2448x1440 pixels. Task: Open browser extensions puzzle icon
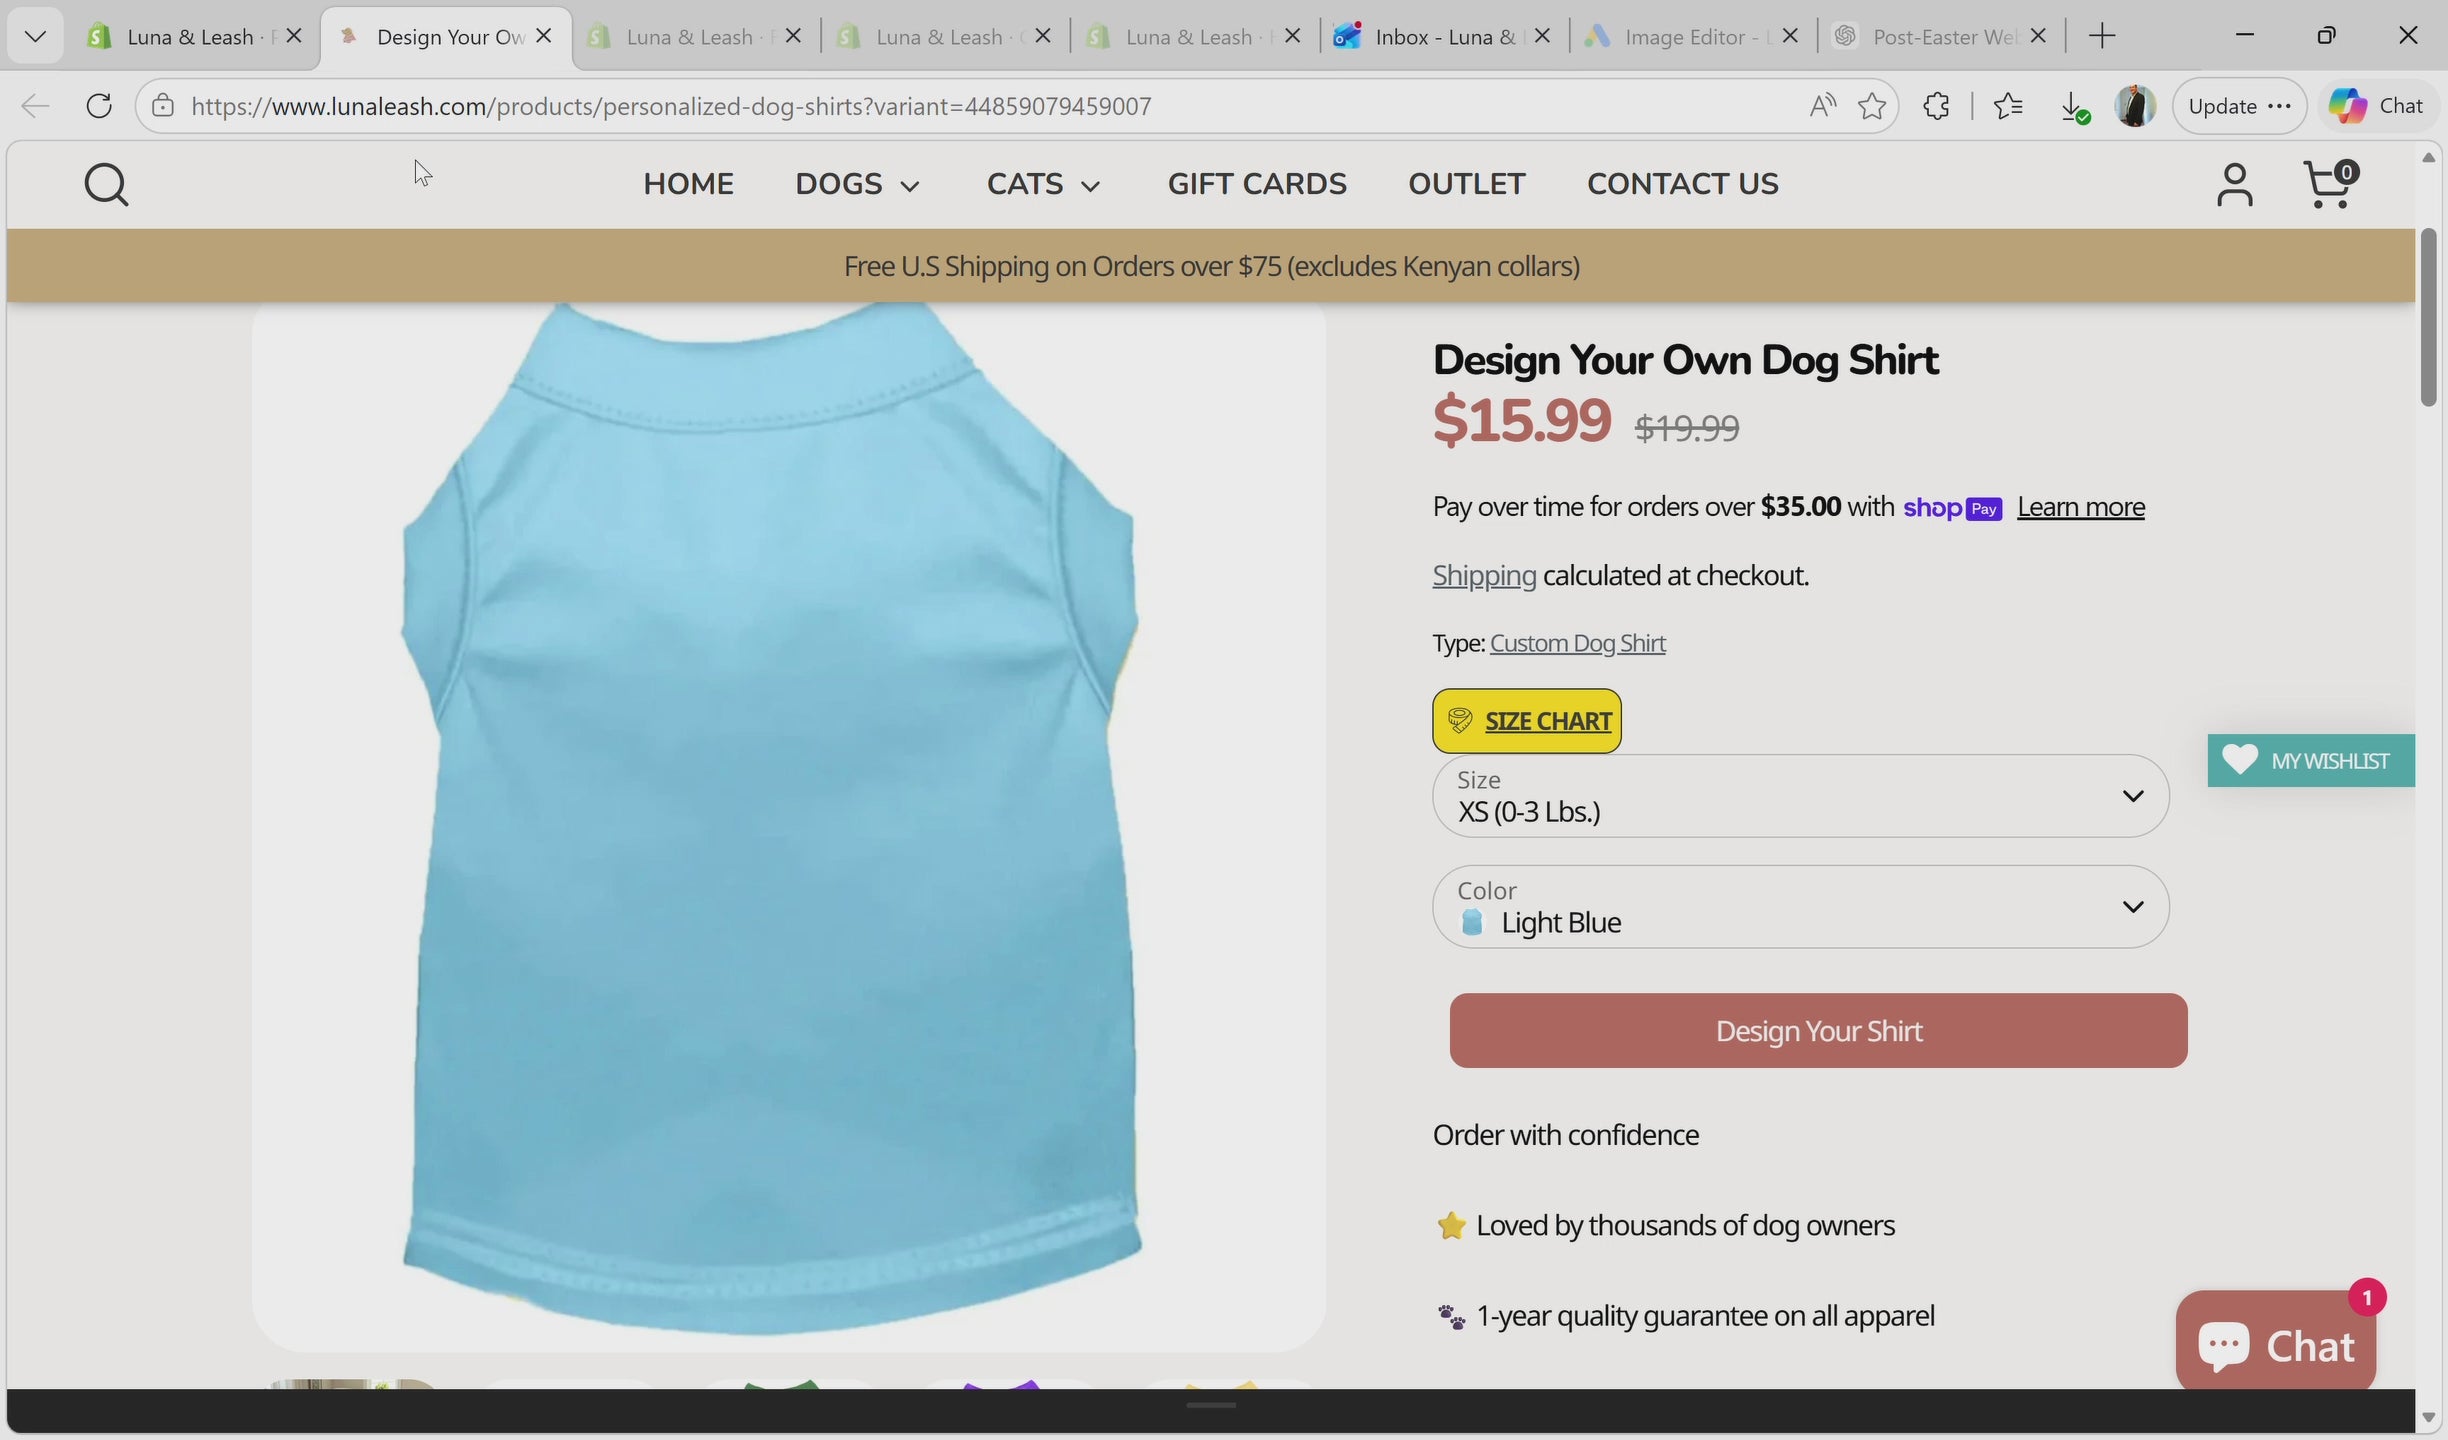tap(1937, 106)
